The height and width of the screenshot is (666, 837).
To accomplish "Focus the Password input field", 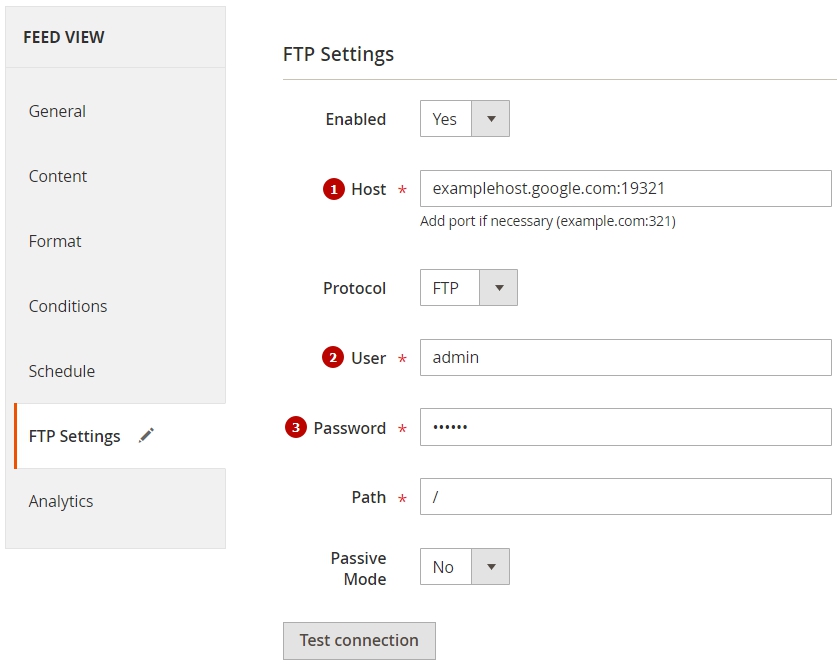I will point(626,427).
